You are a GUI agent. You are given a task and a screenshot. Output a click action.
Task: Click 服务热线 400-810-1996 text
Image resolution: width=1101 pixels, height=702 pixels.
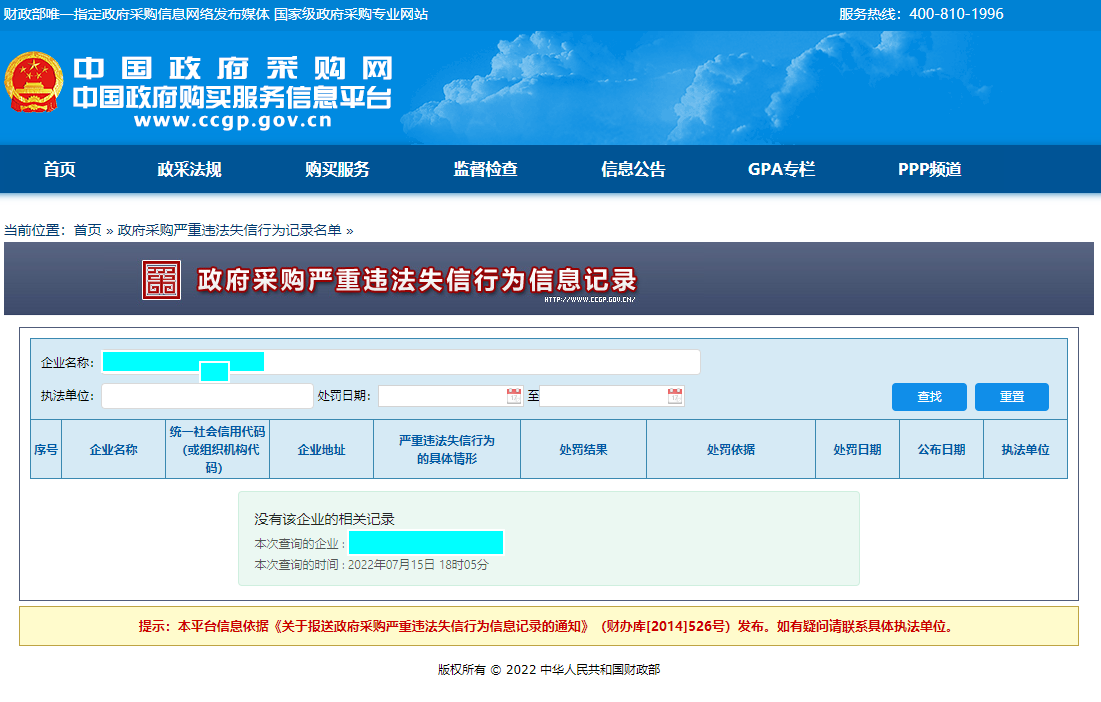coord(921,14)
